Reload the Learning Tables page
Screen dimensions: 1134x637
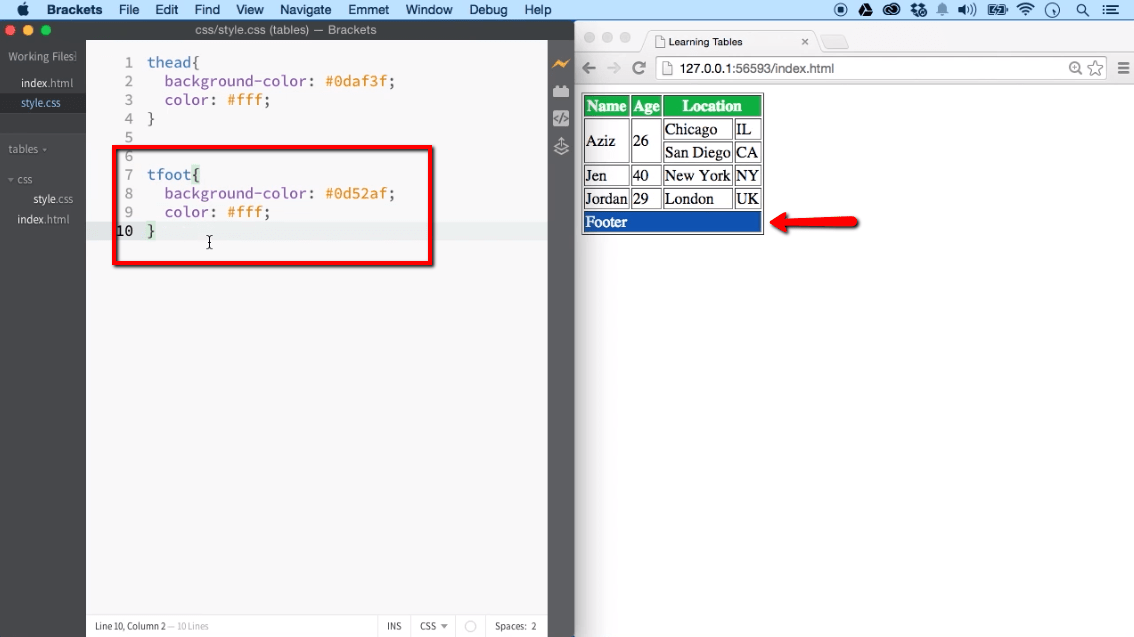(639, 68)
